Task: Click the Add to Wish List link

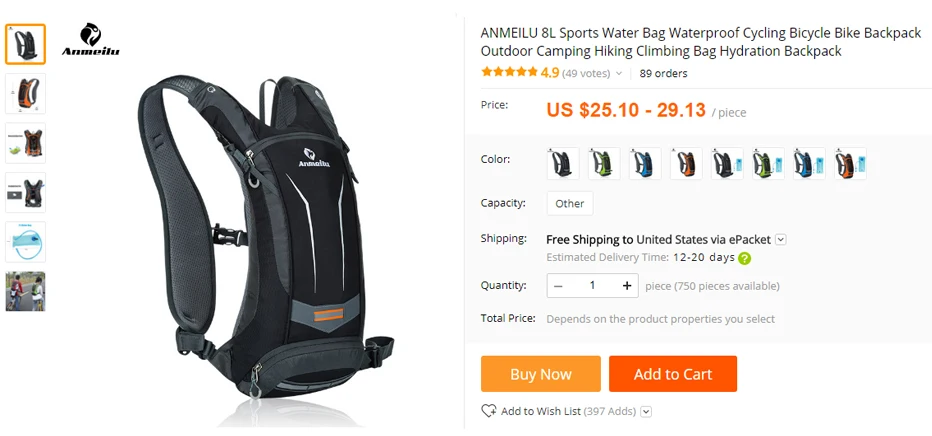Action: [x=541, y=411]
